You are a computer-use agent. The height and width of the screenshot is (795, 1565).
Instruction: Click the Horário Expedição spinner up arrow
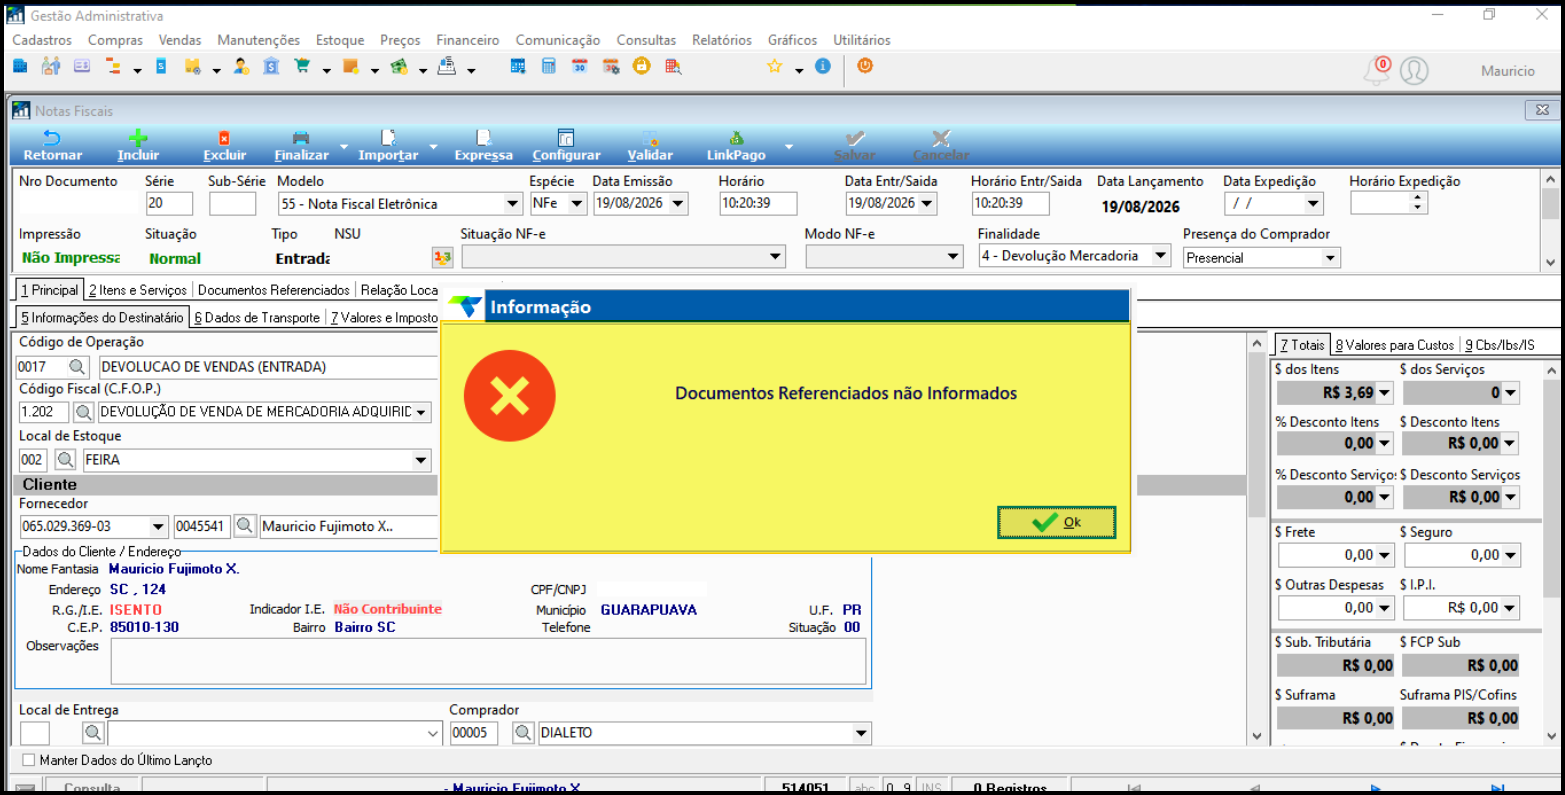[x=1418, y=197]
